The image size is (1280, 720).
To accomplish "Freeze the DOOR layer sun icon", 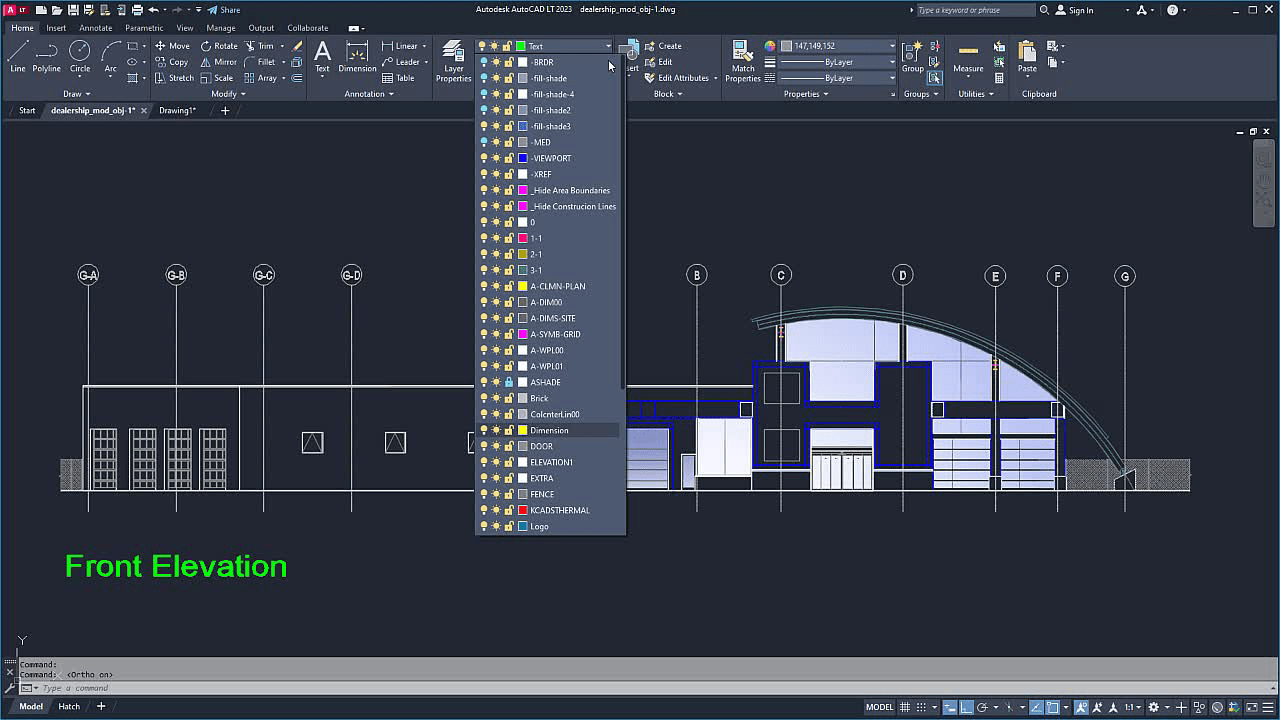I will click(x=497, y=446).
